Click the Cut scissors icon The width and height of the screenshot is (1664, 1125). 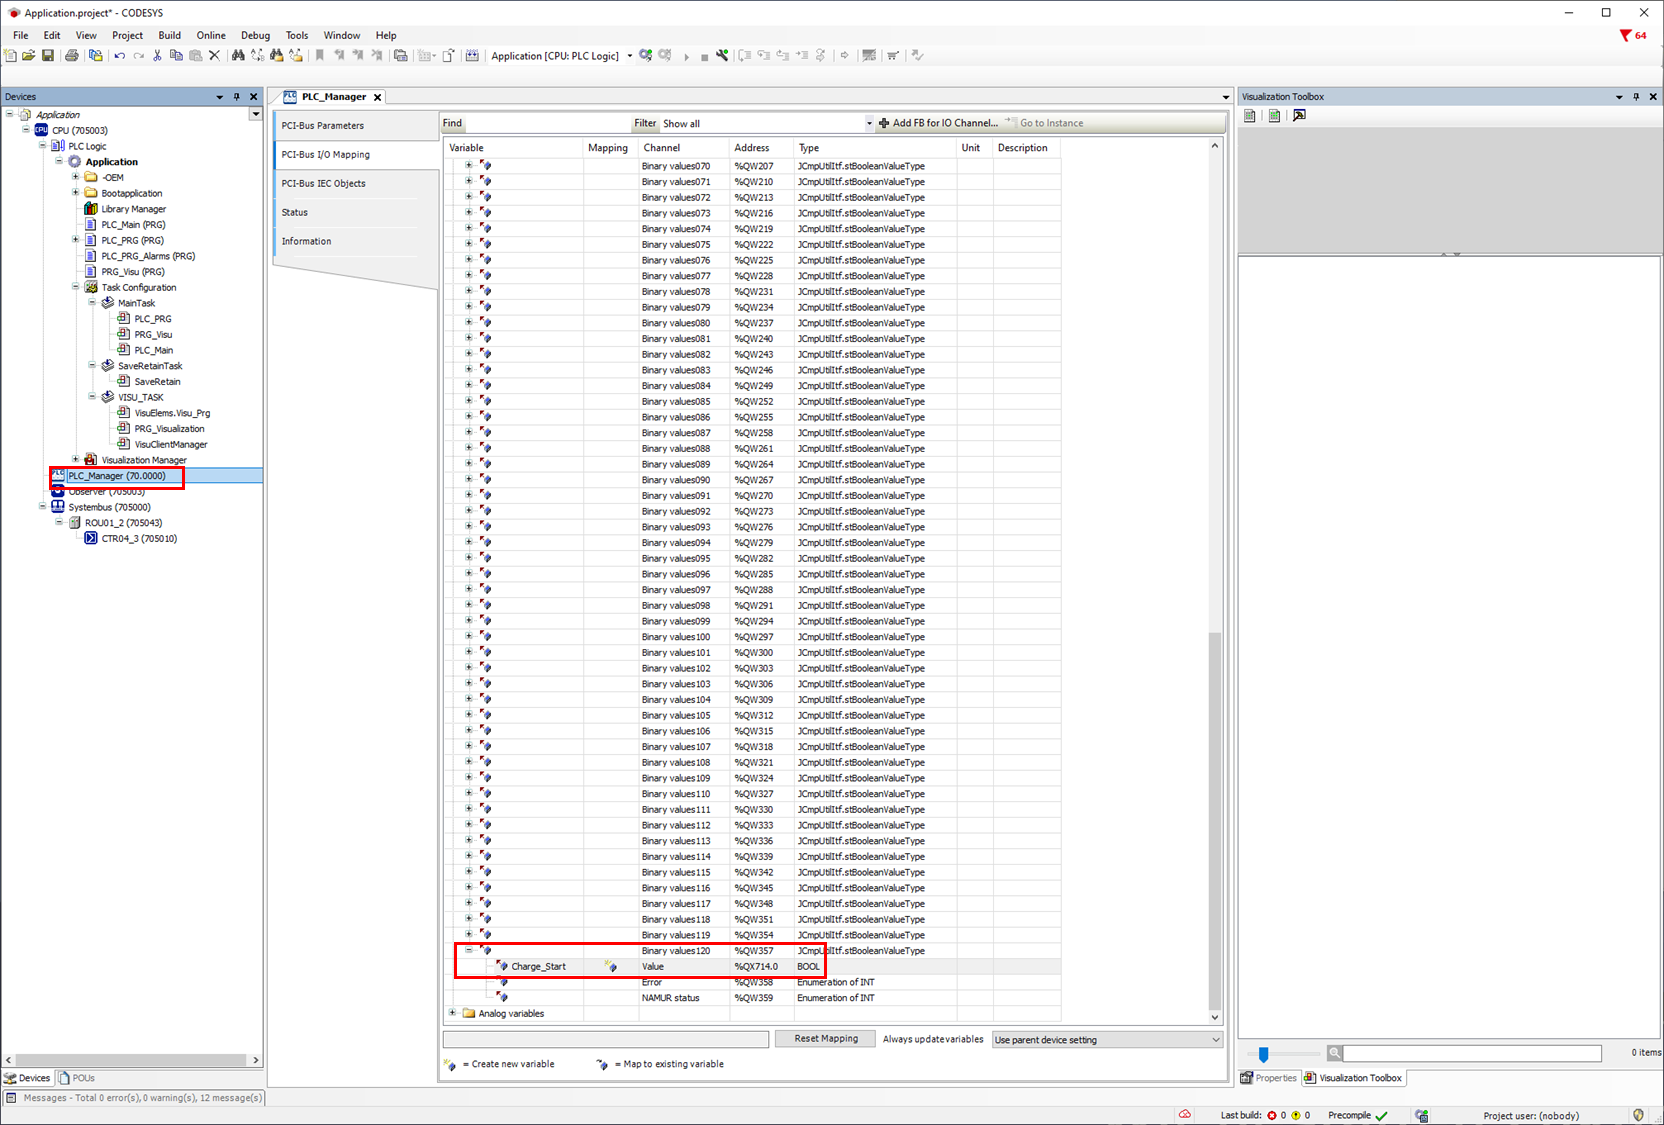point(157,56)
